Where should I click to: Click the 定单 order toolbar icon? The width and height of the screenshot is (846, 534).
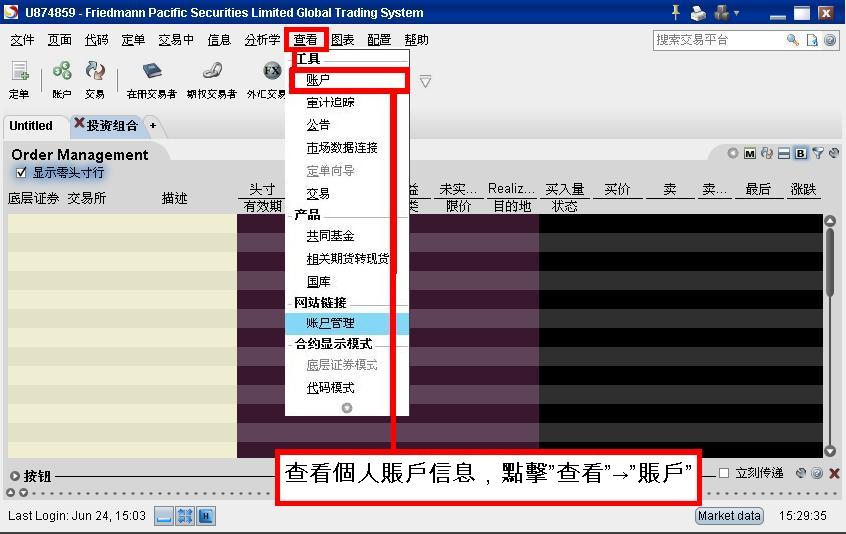[19, 78]
